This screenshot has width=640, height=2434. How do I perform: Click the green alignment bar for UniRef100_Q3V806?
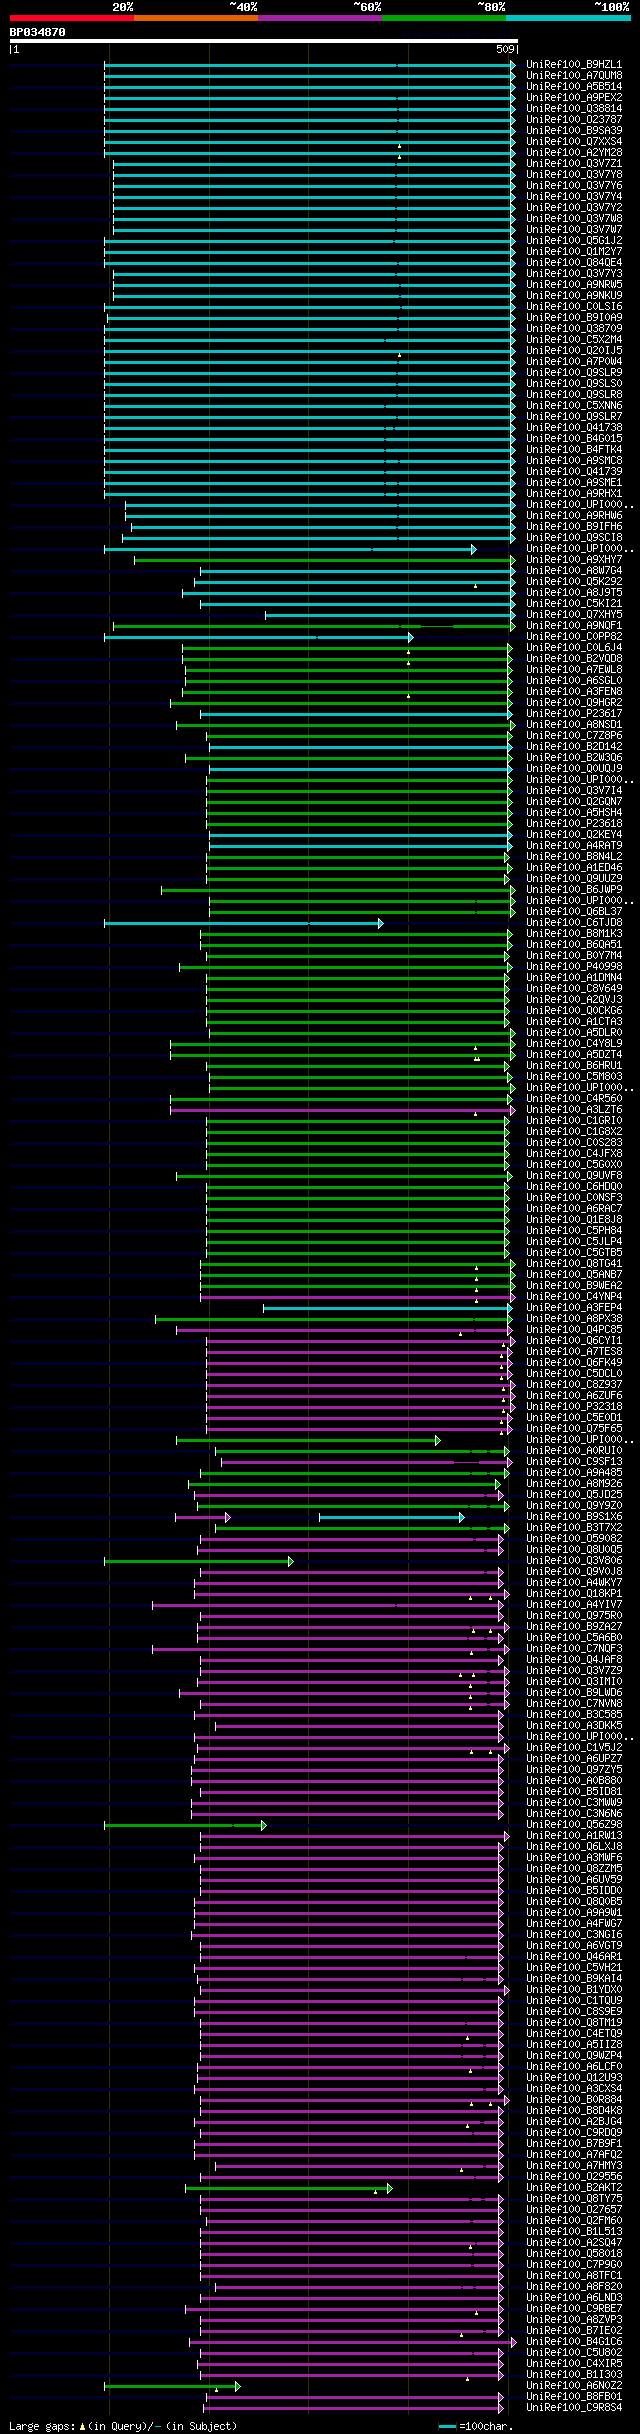tap(198, 1561)
